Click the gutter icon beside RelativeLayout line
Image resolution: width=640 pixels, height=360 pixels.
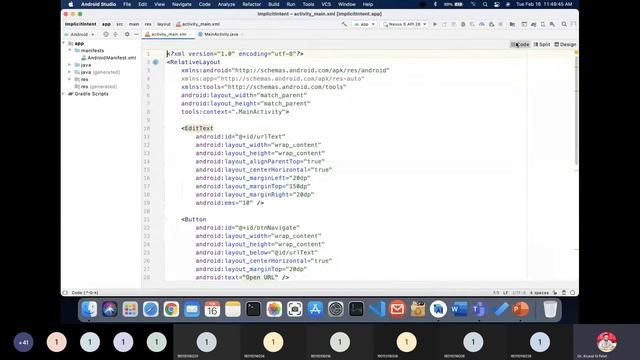(156, 62)
